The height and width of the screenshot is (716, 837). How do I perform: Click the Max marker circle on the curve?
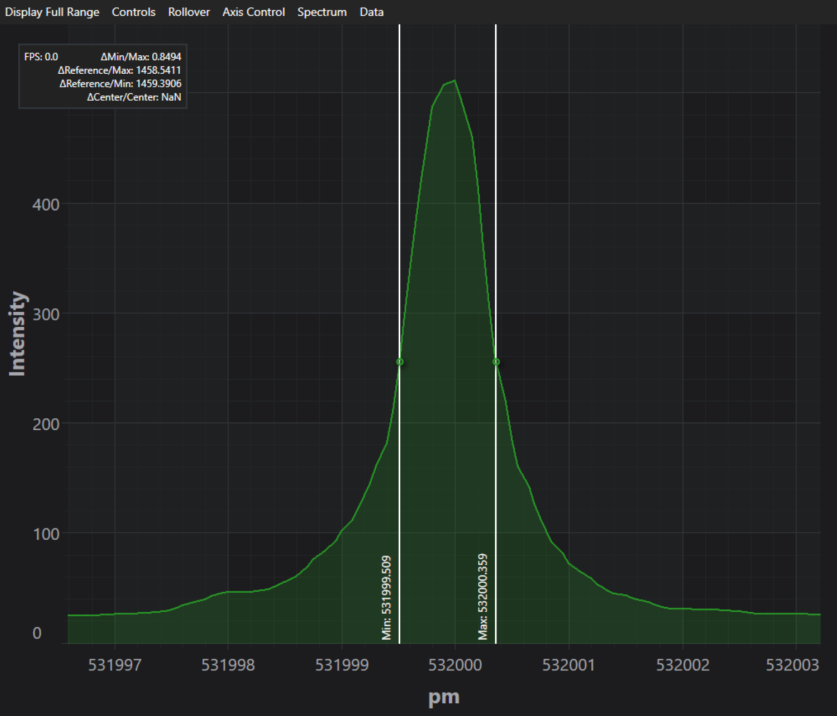pos(496,362)
